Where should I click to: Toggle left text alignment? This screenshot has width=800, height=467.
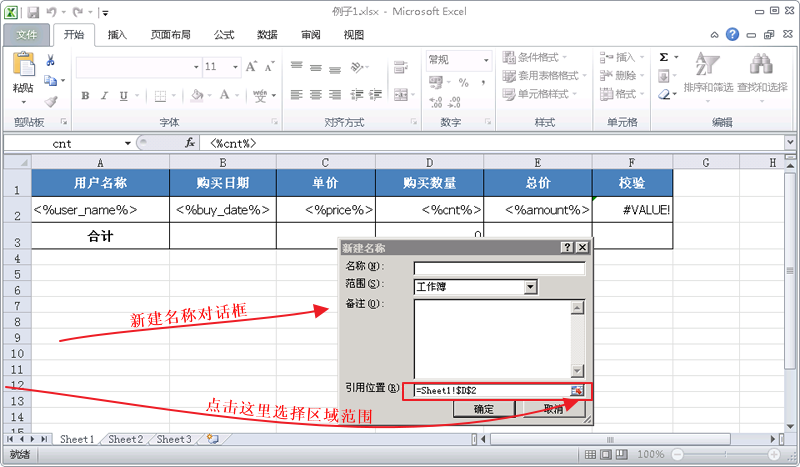tap(296, 95)
